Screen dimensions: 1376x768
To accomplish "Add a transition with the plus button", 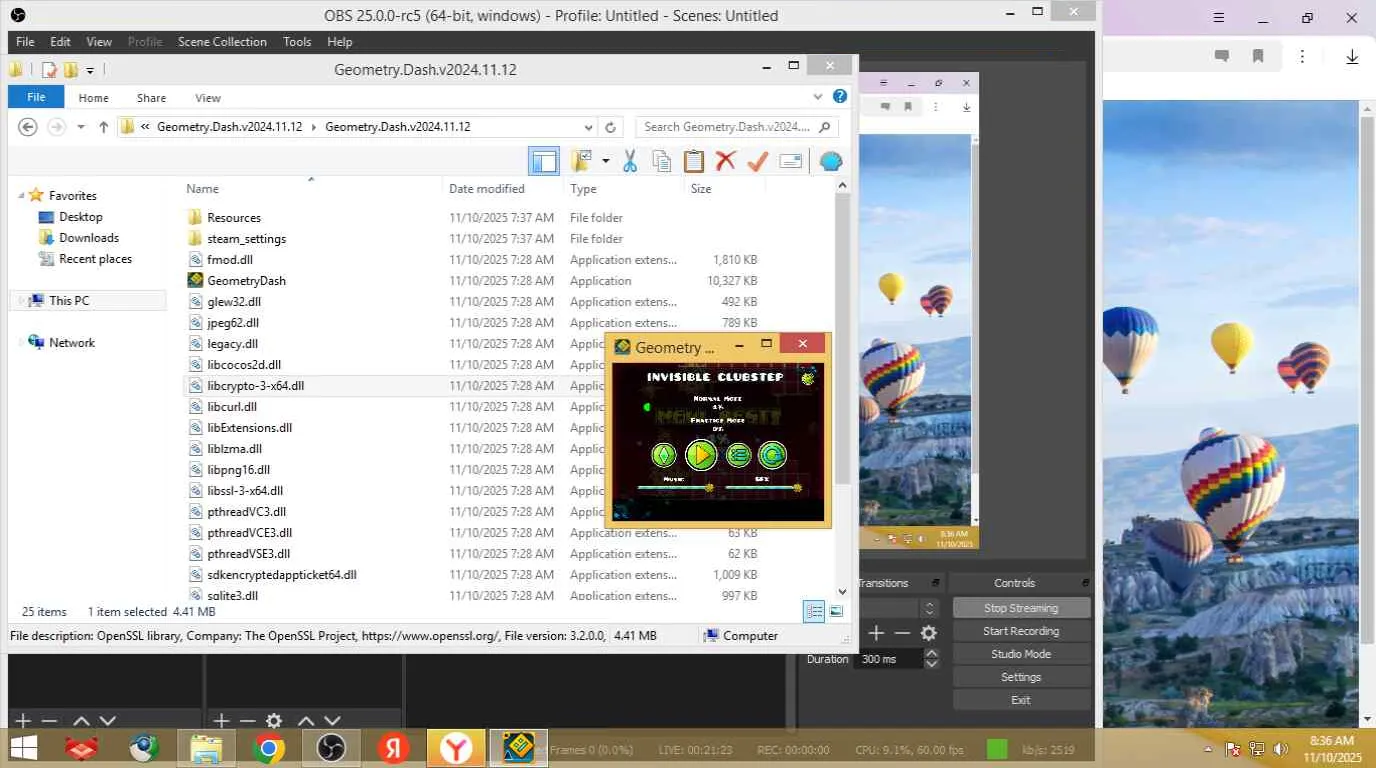I will (x=876, y=633).
